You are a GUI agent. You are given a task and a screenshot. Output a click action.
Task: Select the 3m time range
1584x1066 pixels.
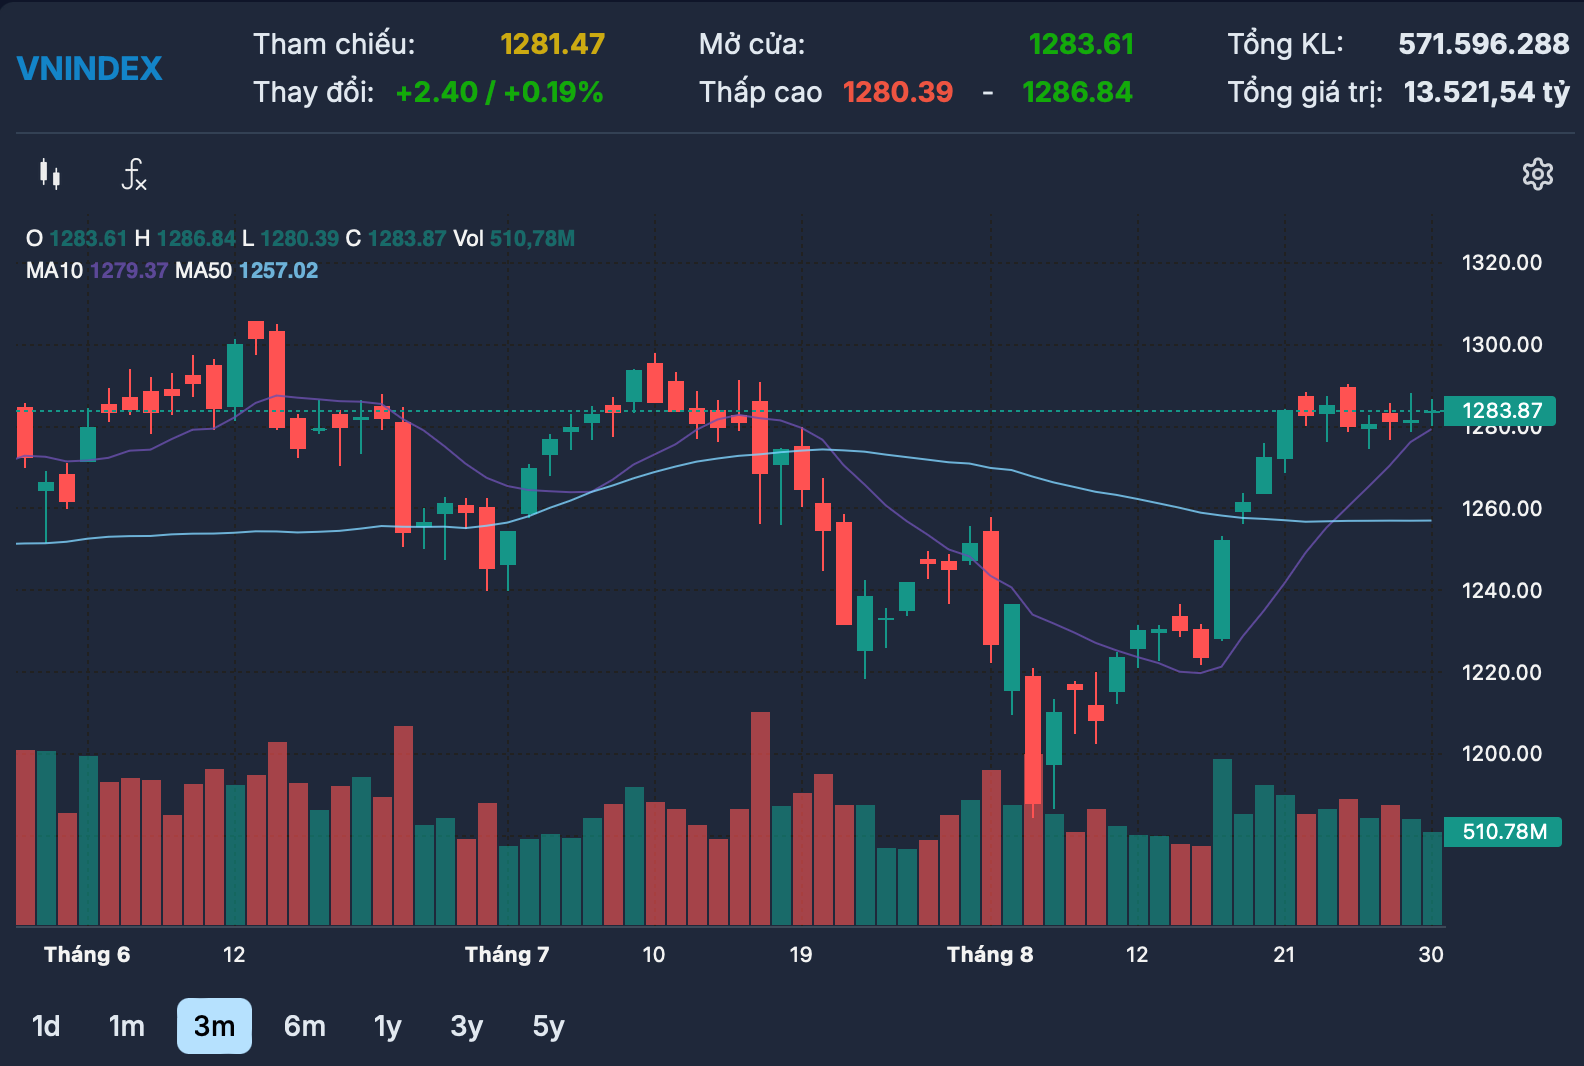pyautogui.click(x=214, y=1026)
